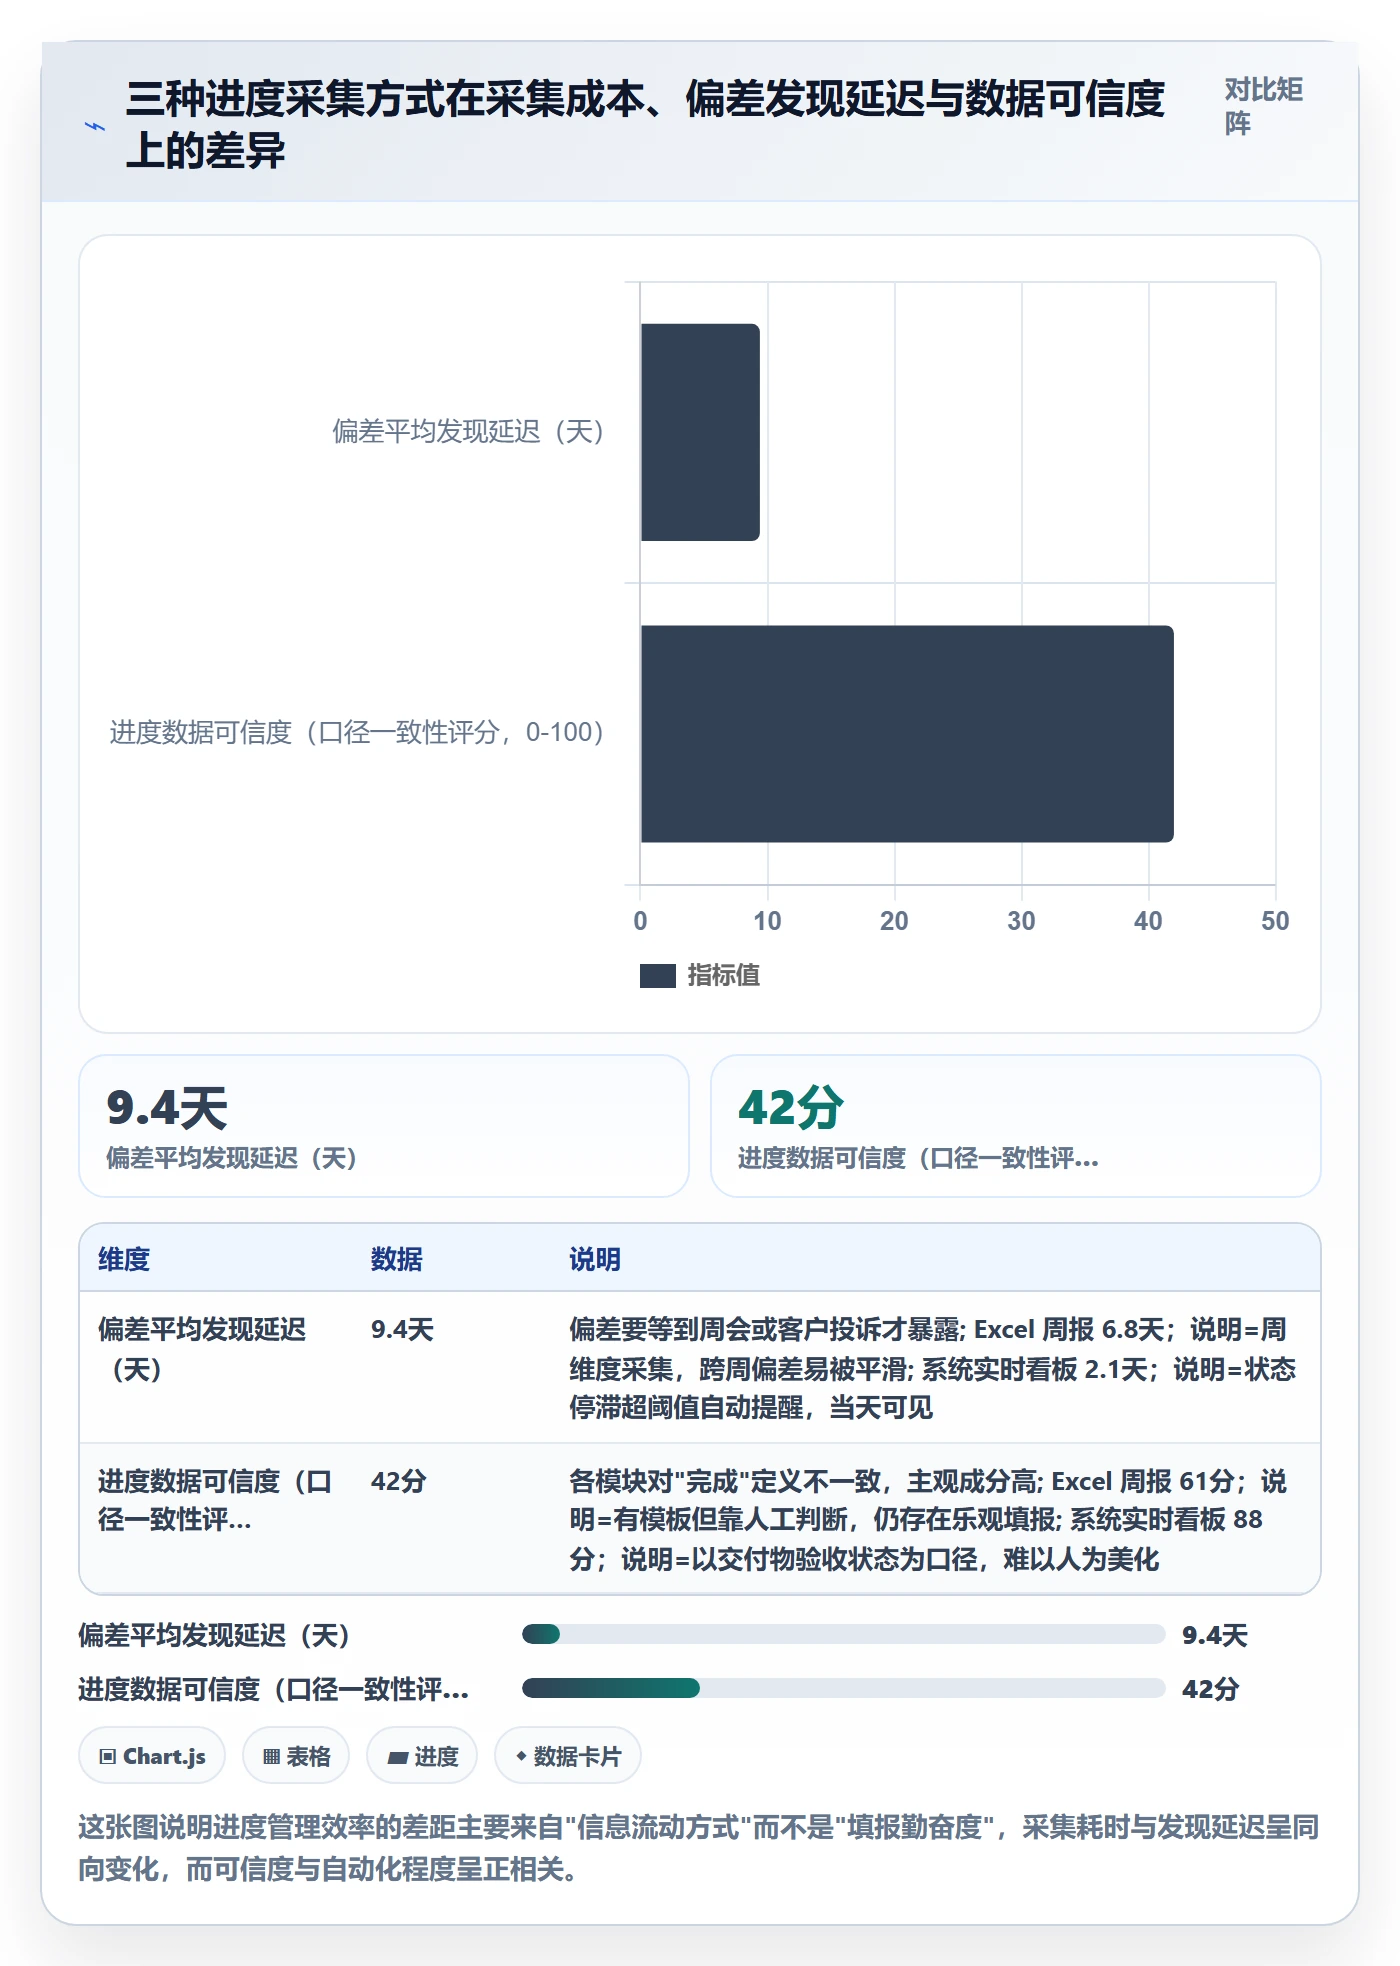Click the 维度 table column header
This screenshot has height=1966, width=1400.
pos(124,1259)
